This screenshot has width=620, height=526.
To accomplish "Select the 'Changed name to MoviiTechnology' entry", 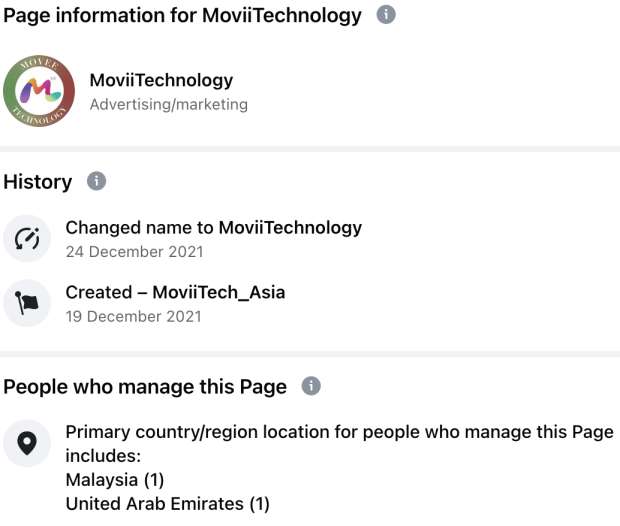I will [x=214, y=228].
